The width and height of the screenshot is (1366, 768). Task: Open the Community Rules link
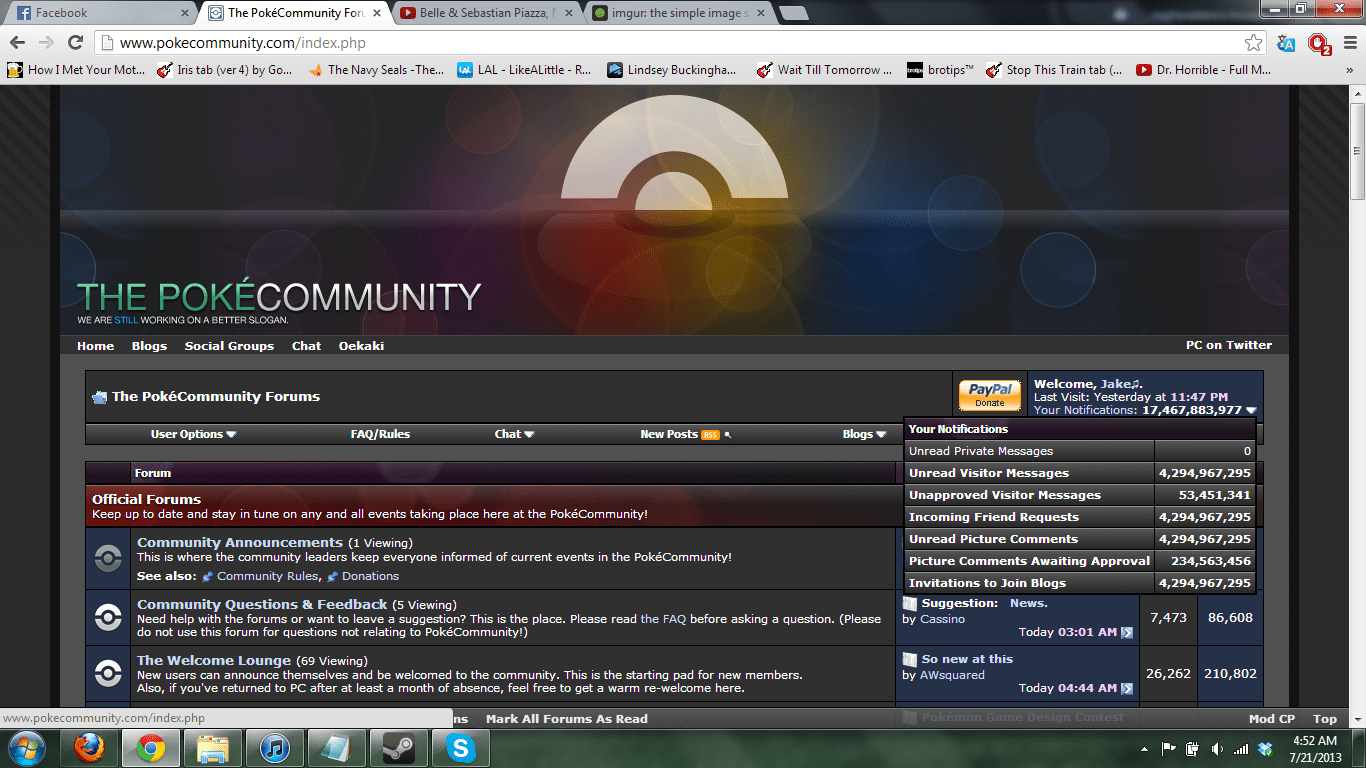click(x=268, y=576)
